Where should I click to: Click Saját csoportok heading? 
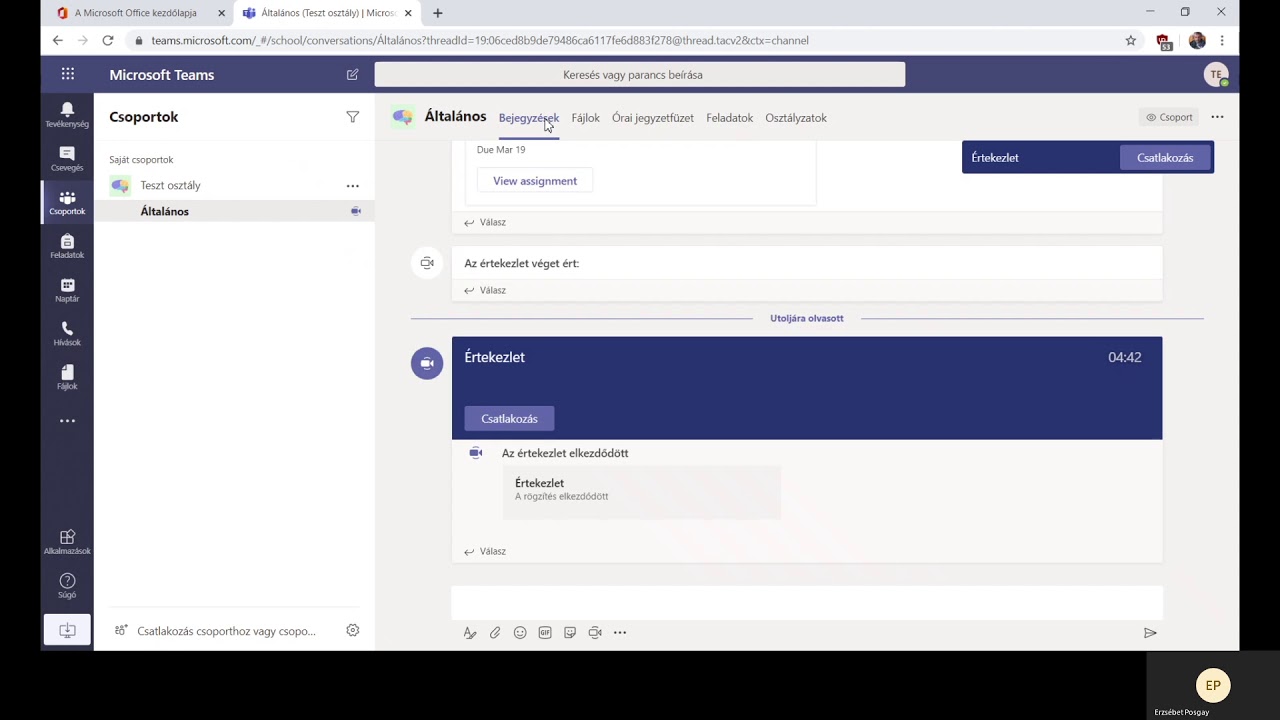[141, 160]
